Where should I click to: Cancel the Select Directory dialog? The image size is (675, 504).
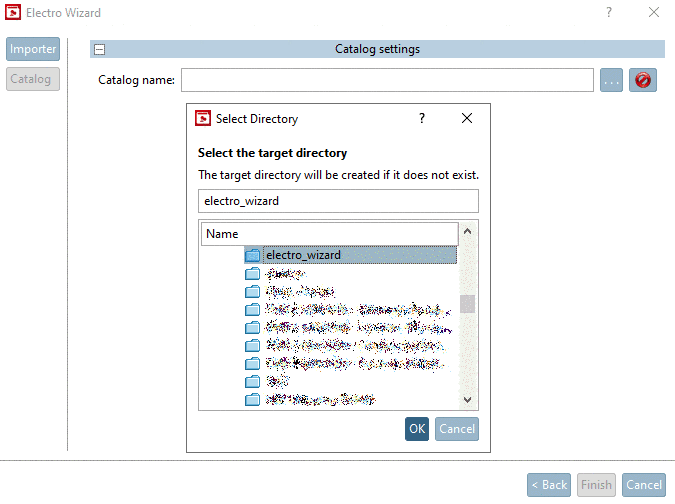click(456, 429)
